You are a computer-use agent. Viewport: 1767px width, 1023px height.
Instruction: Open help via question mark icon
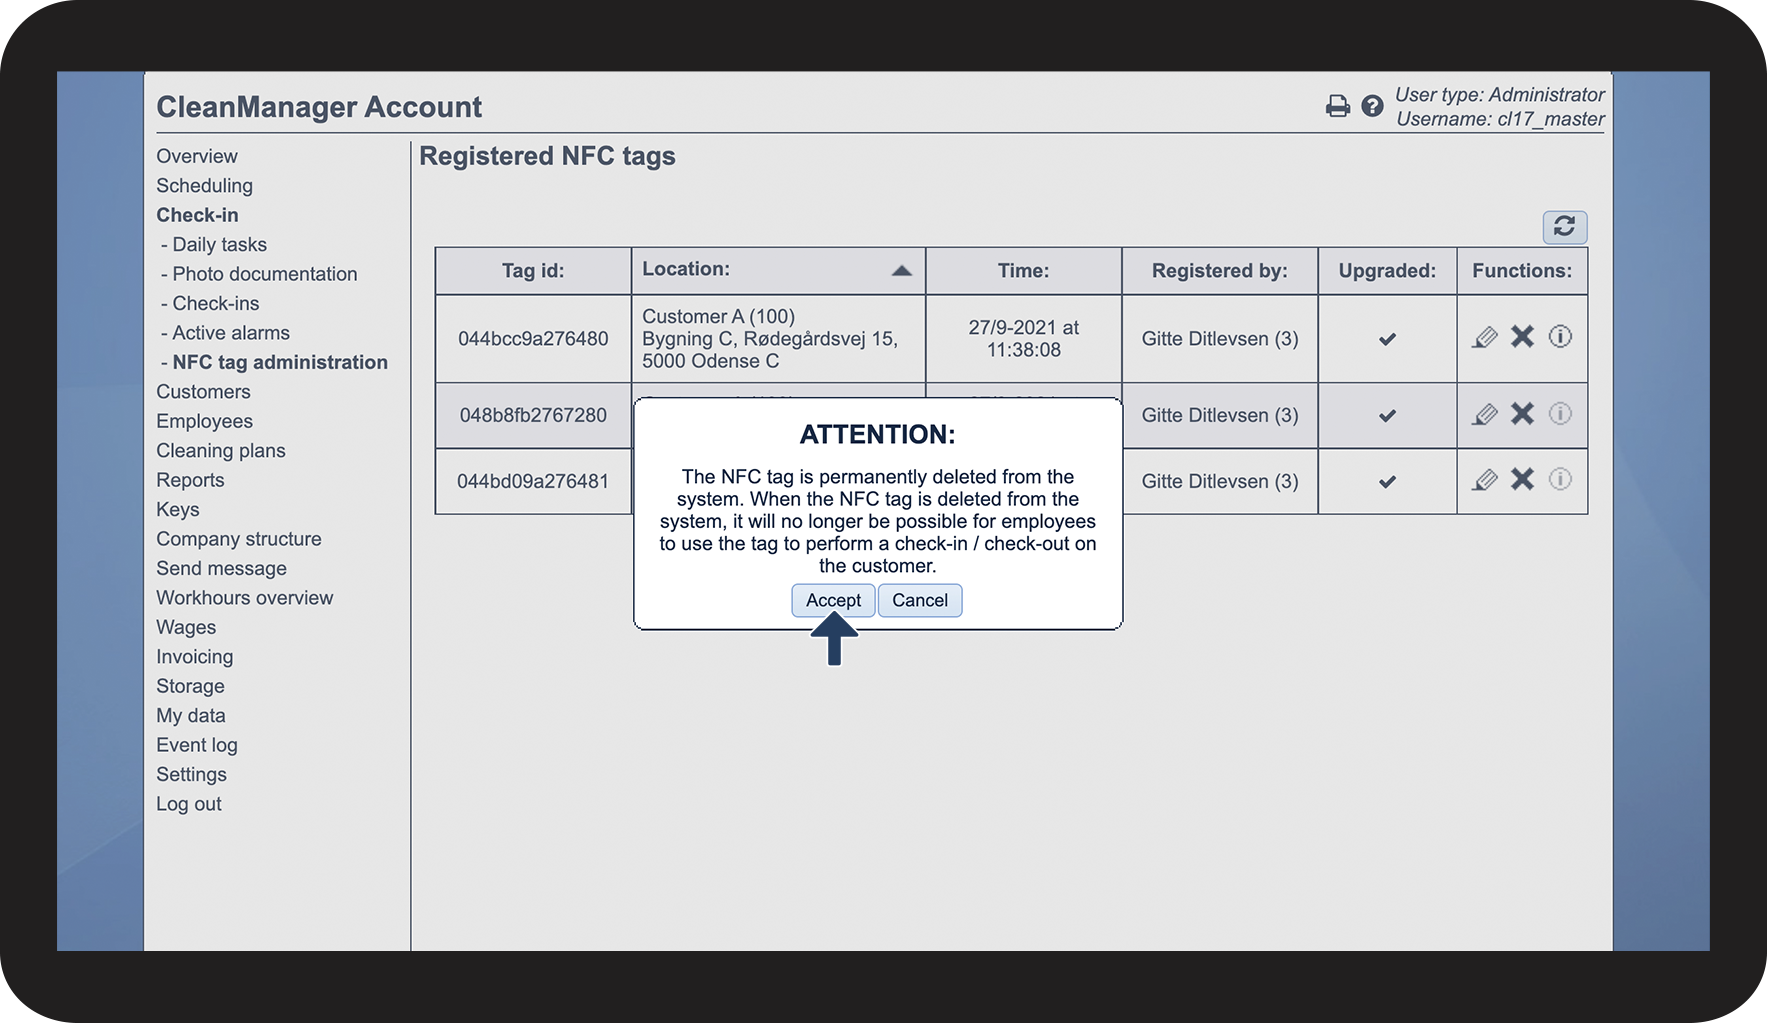click(1372, 106)
